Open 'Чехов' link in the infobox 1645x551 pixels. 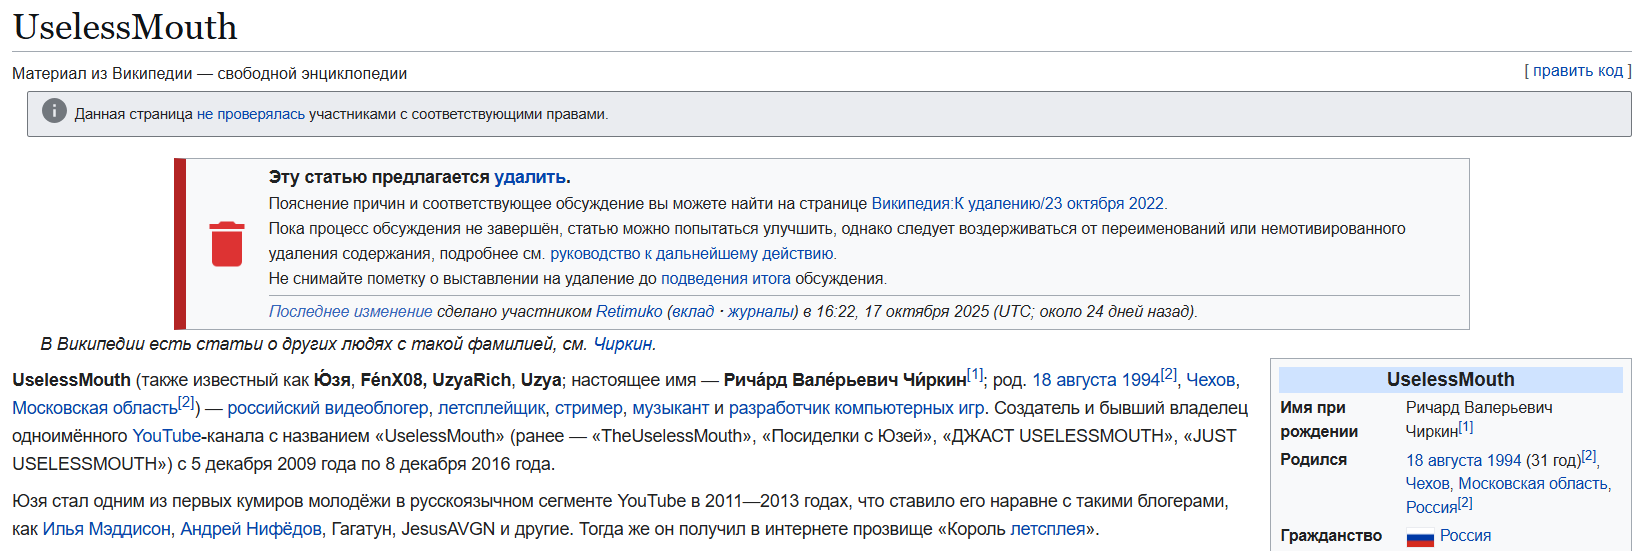pos(1428,484)
